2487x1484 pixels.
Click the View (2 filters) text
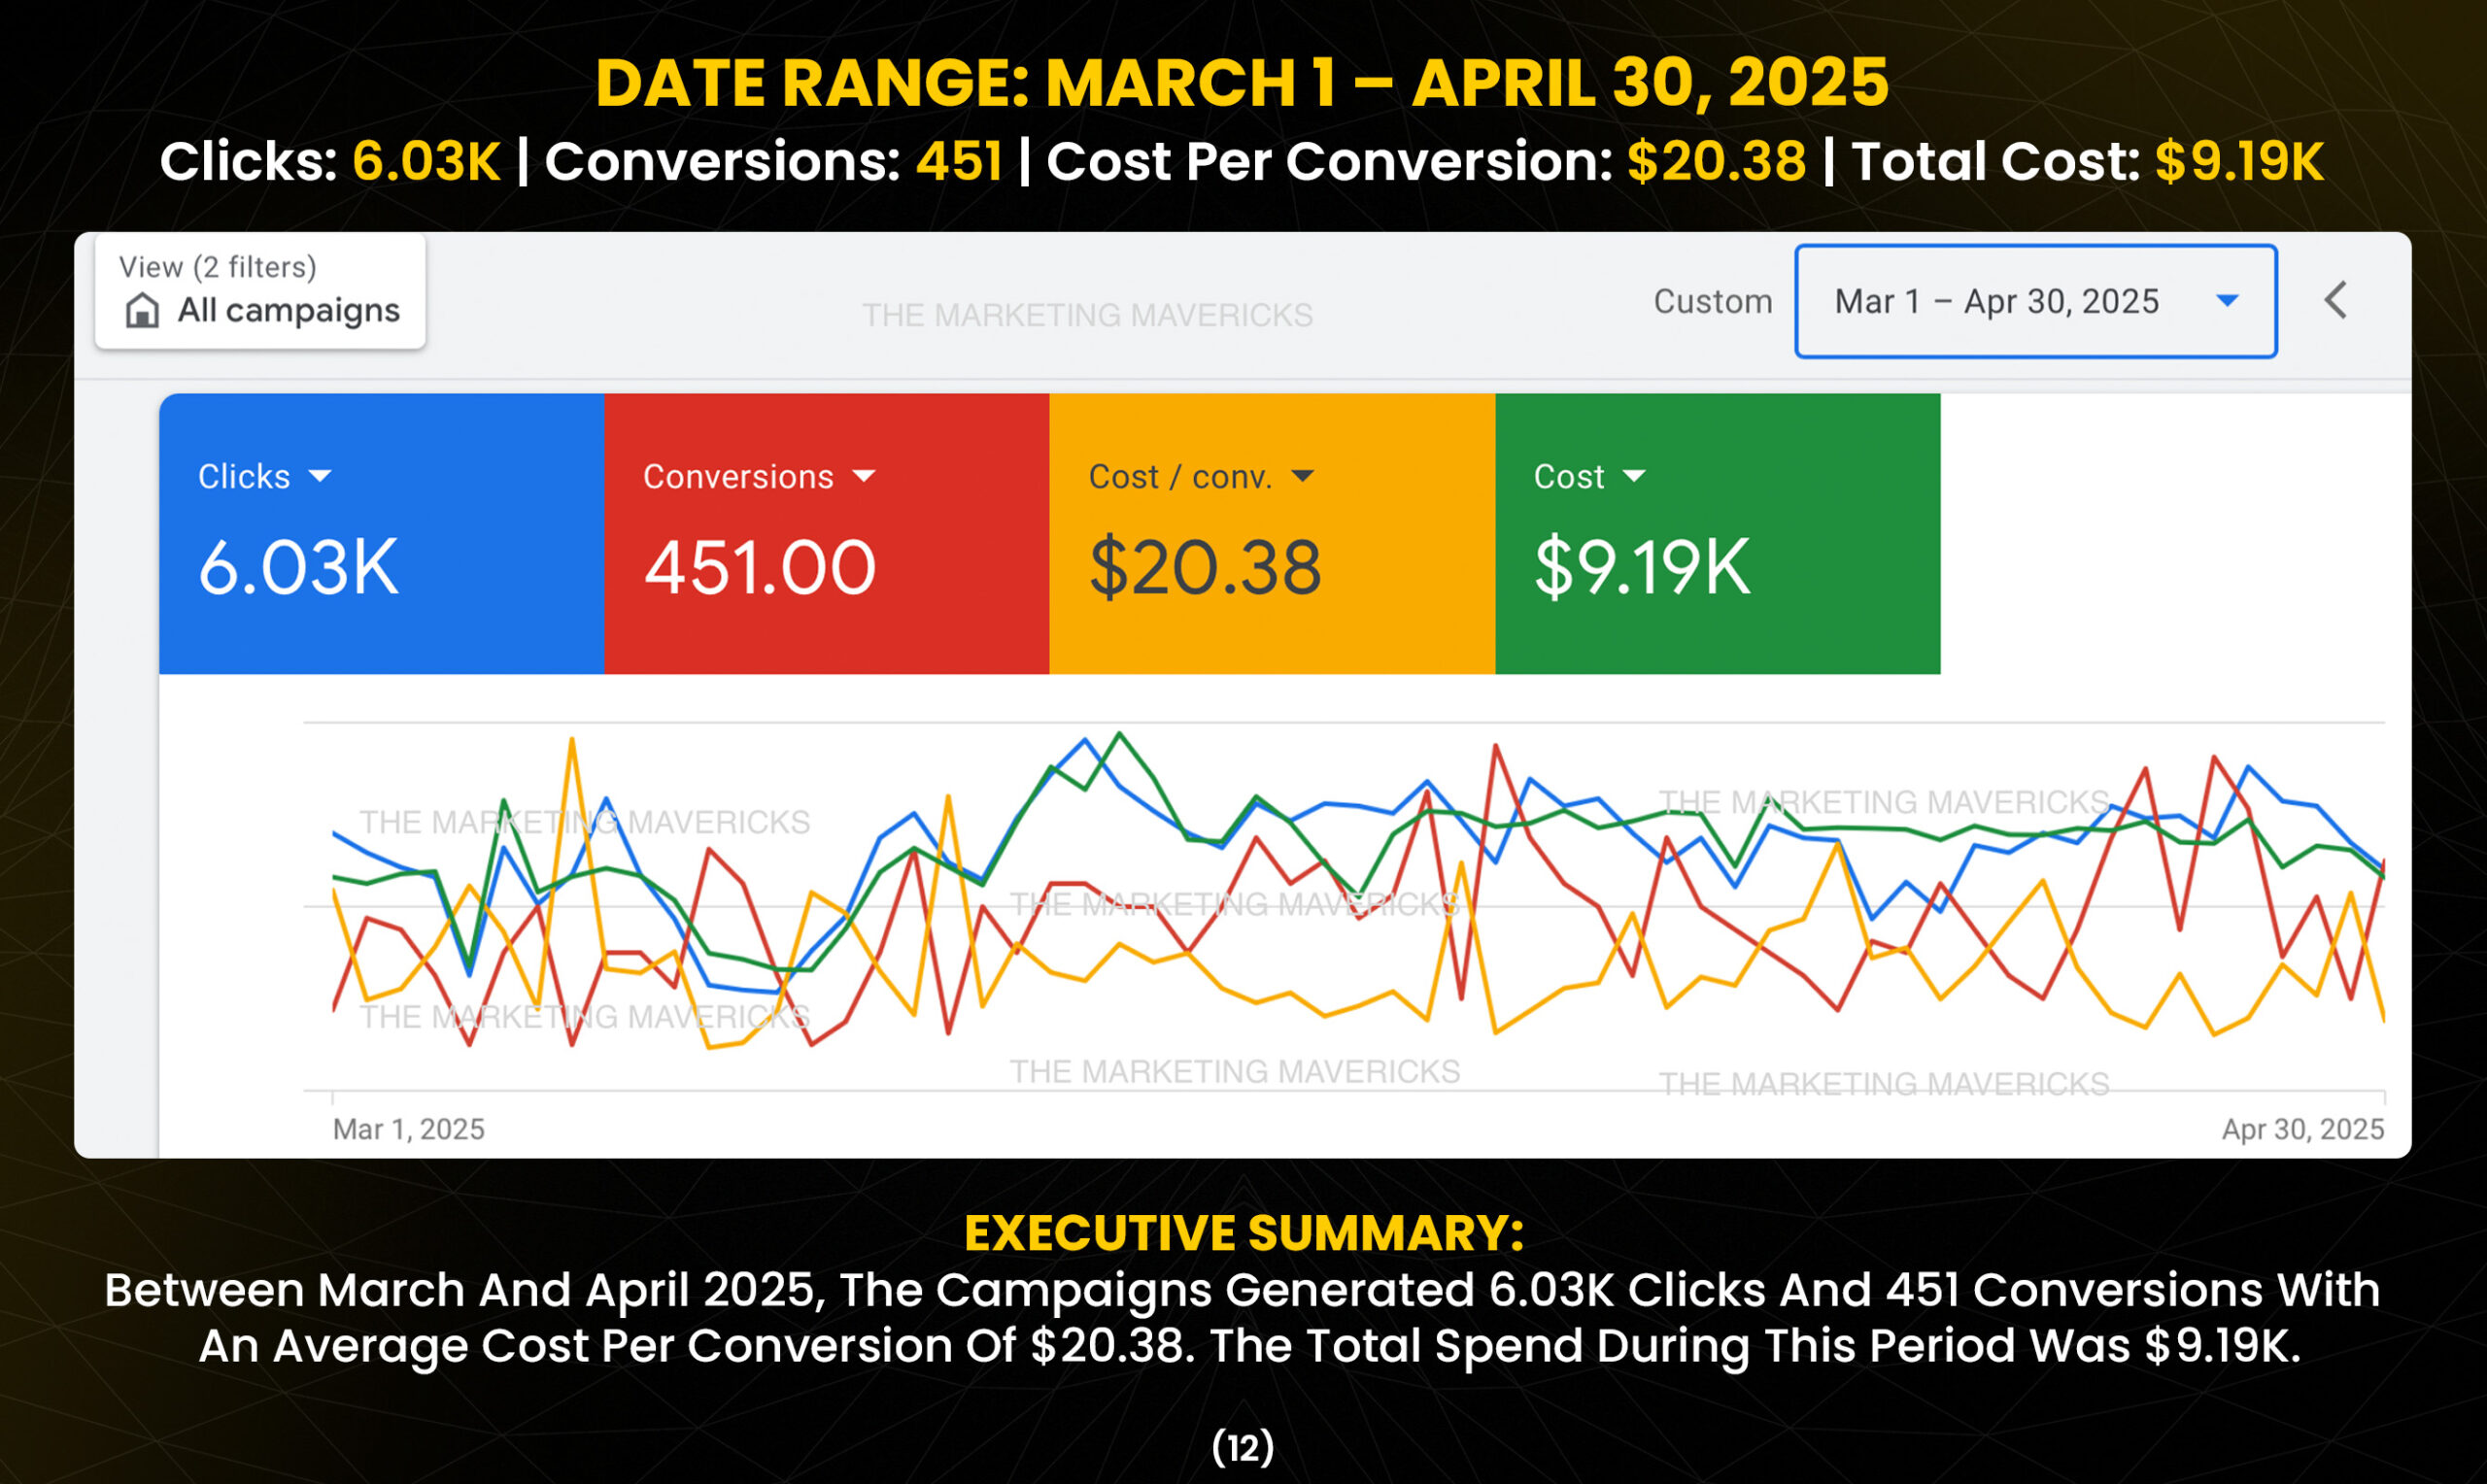pyautogui.click(x=218, y=267)
